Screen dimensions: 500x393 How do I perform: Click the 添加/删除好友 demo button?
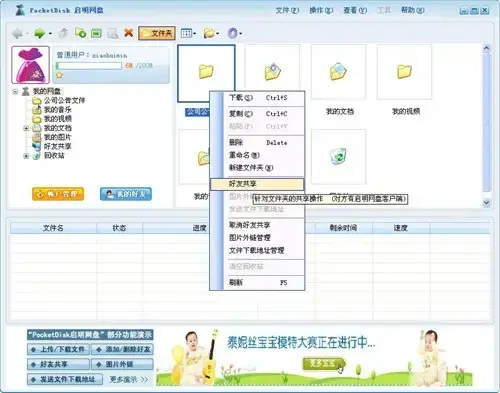click(x=122, y=350)
